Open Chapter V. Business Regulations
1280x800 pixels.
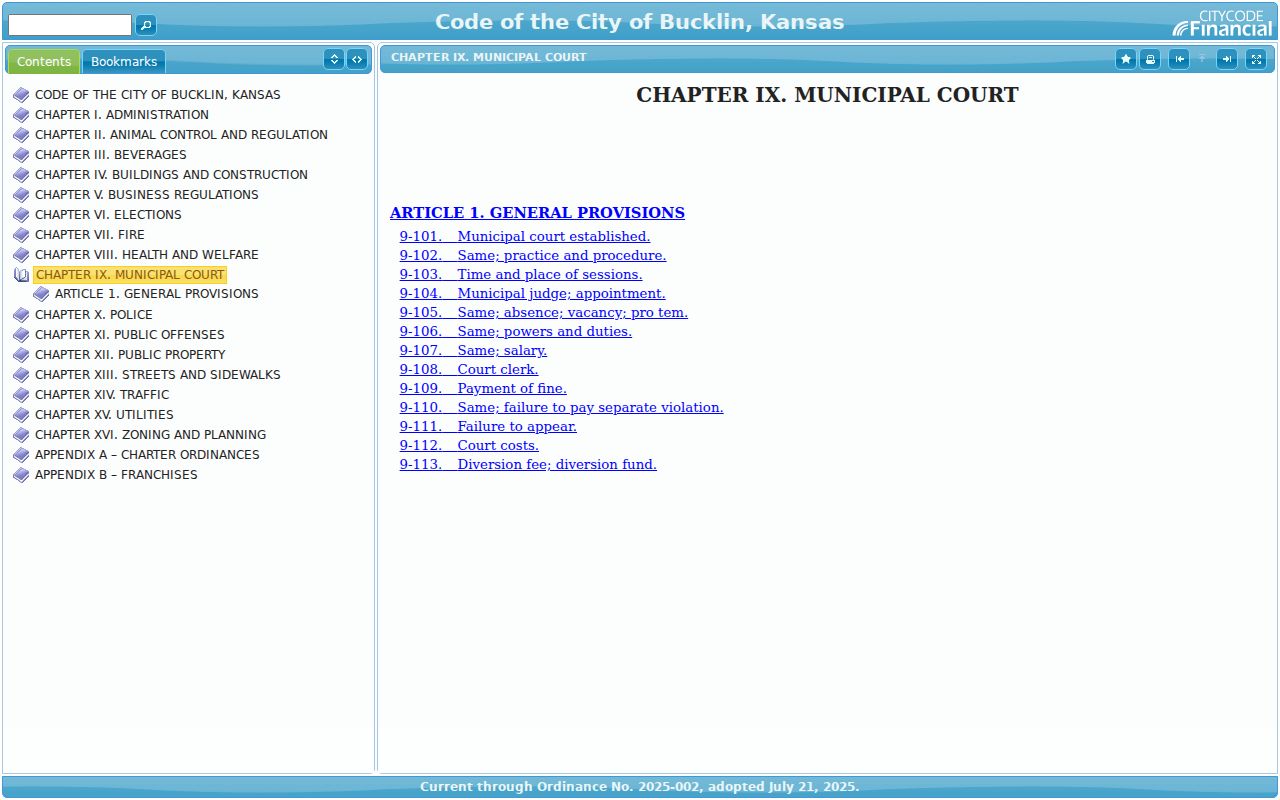[147, 195]
